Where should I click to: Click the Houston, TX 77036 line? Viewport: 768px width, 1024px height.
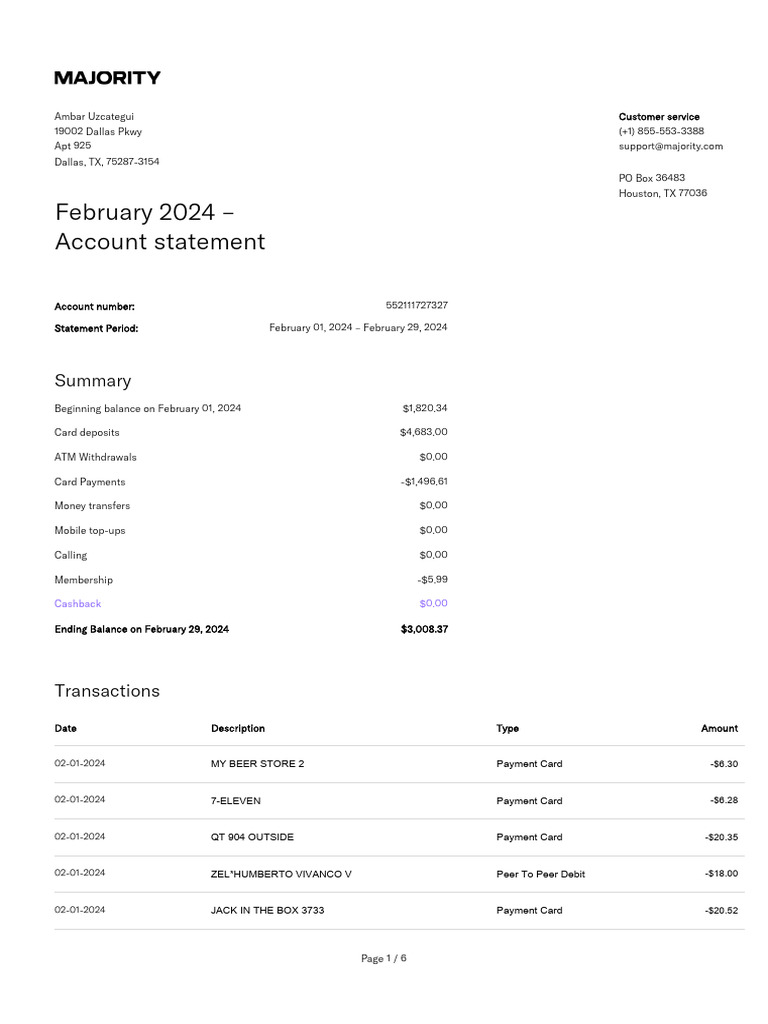663,193
